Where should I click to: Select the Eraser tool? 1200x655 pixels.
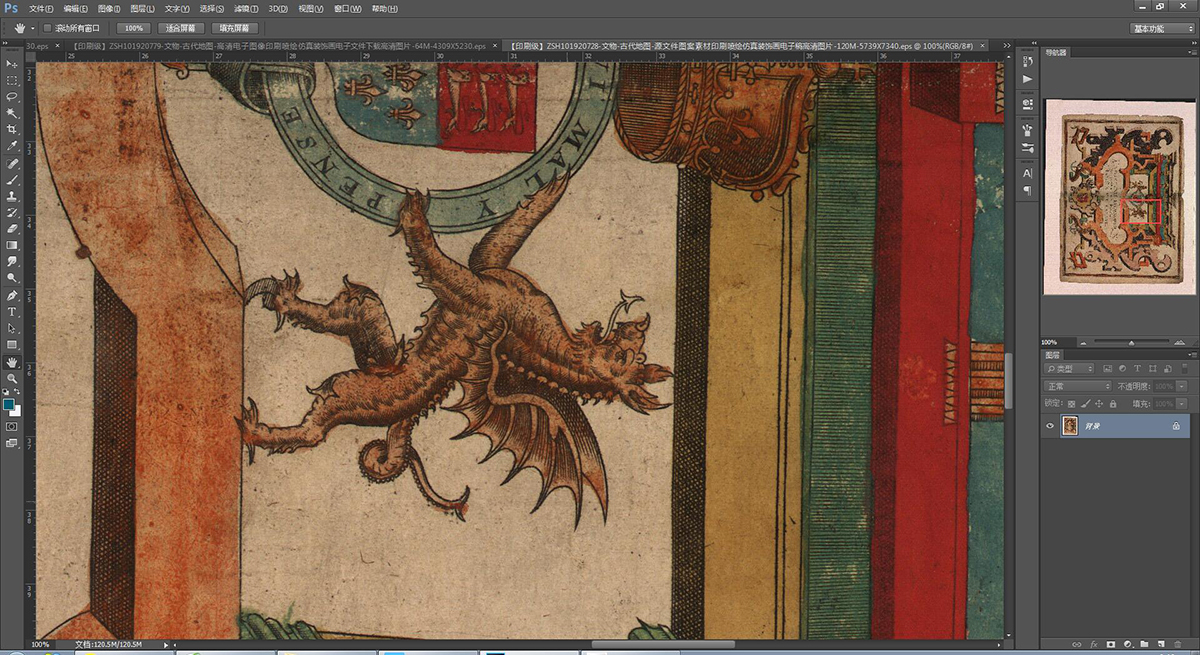[14, 228]
